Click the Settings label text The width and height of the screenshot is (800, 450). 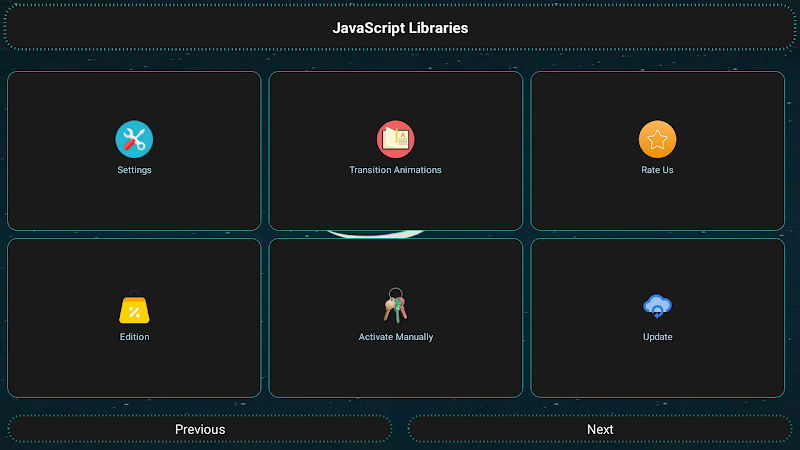(x=134, y=170)
